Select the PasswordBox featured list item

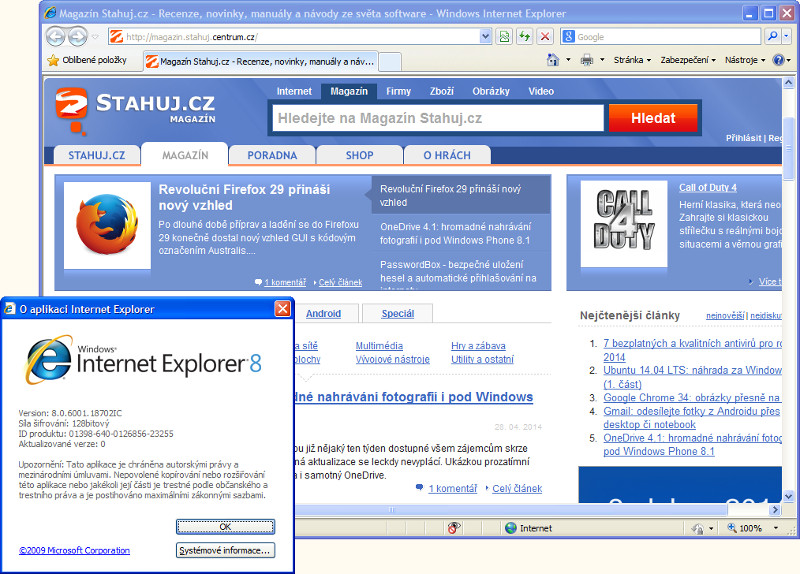coord(458,271)
